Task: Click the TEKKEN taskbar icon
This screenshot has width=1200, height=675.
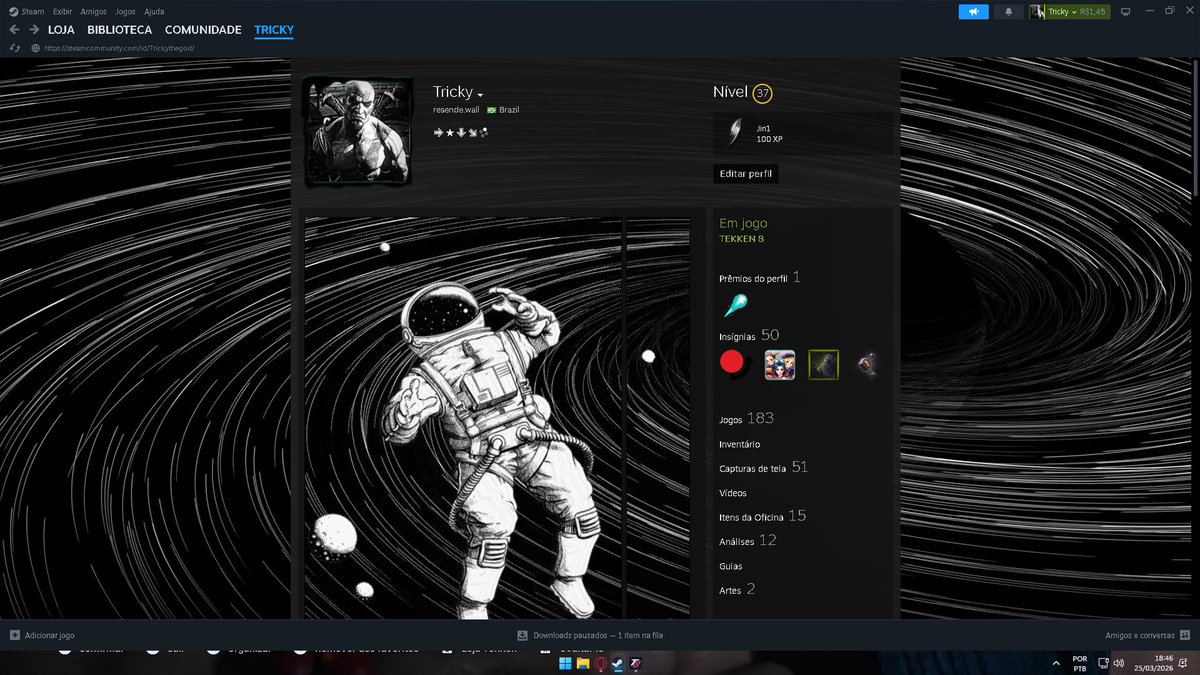Action: point(634,663)
